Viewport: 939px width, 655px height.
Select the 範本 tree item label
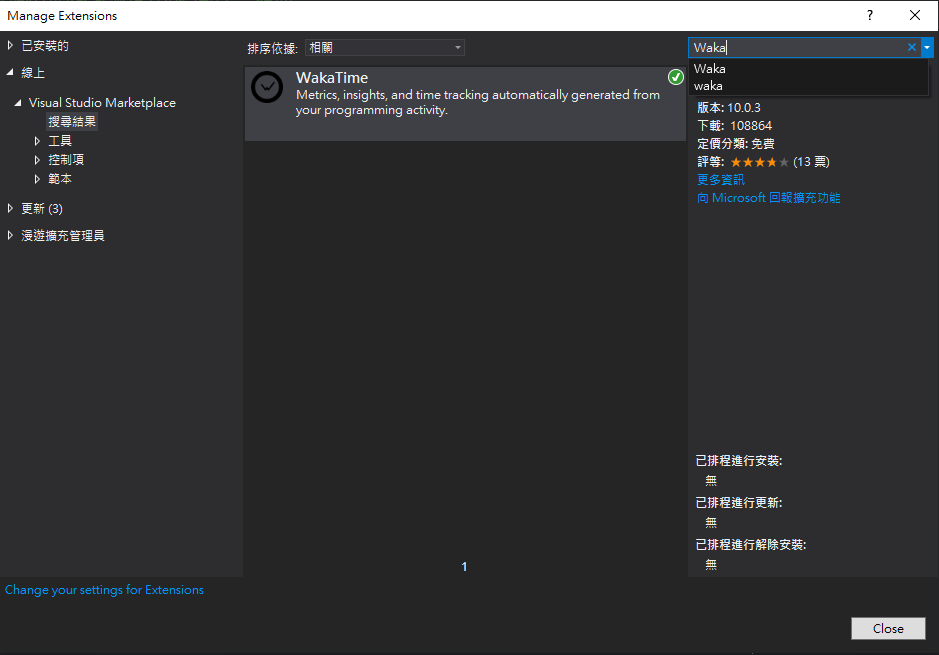tap(60, 178)
